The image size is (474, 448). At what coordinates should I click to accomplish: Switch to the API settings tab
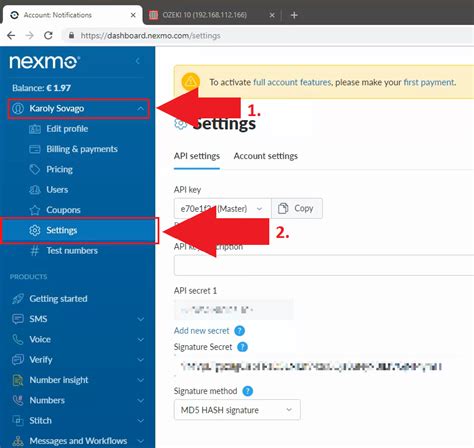pos(197,156)
